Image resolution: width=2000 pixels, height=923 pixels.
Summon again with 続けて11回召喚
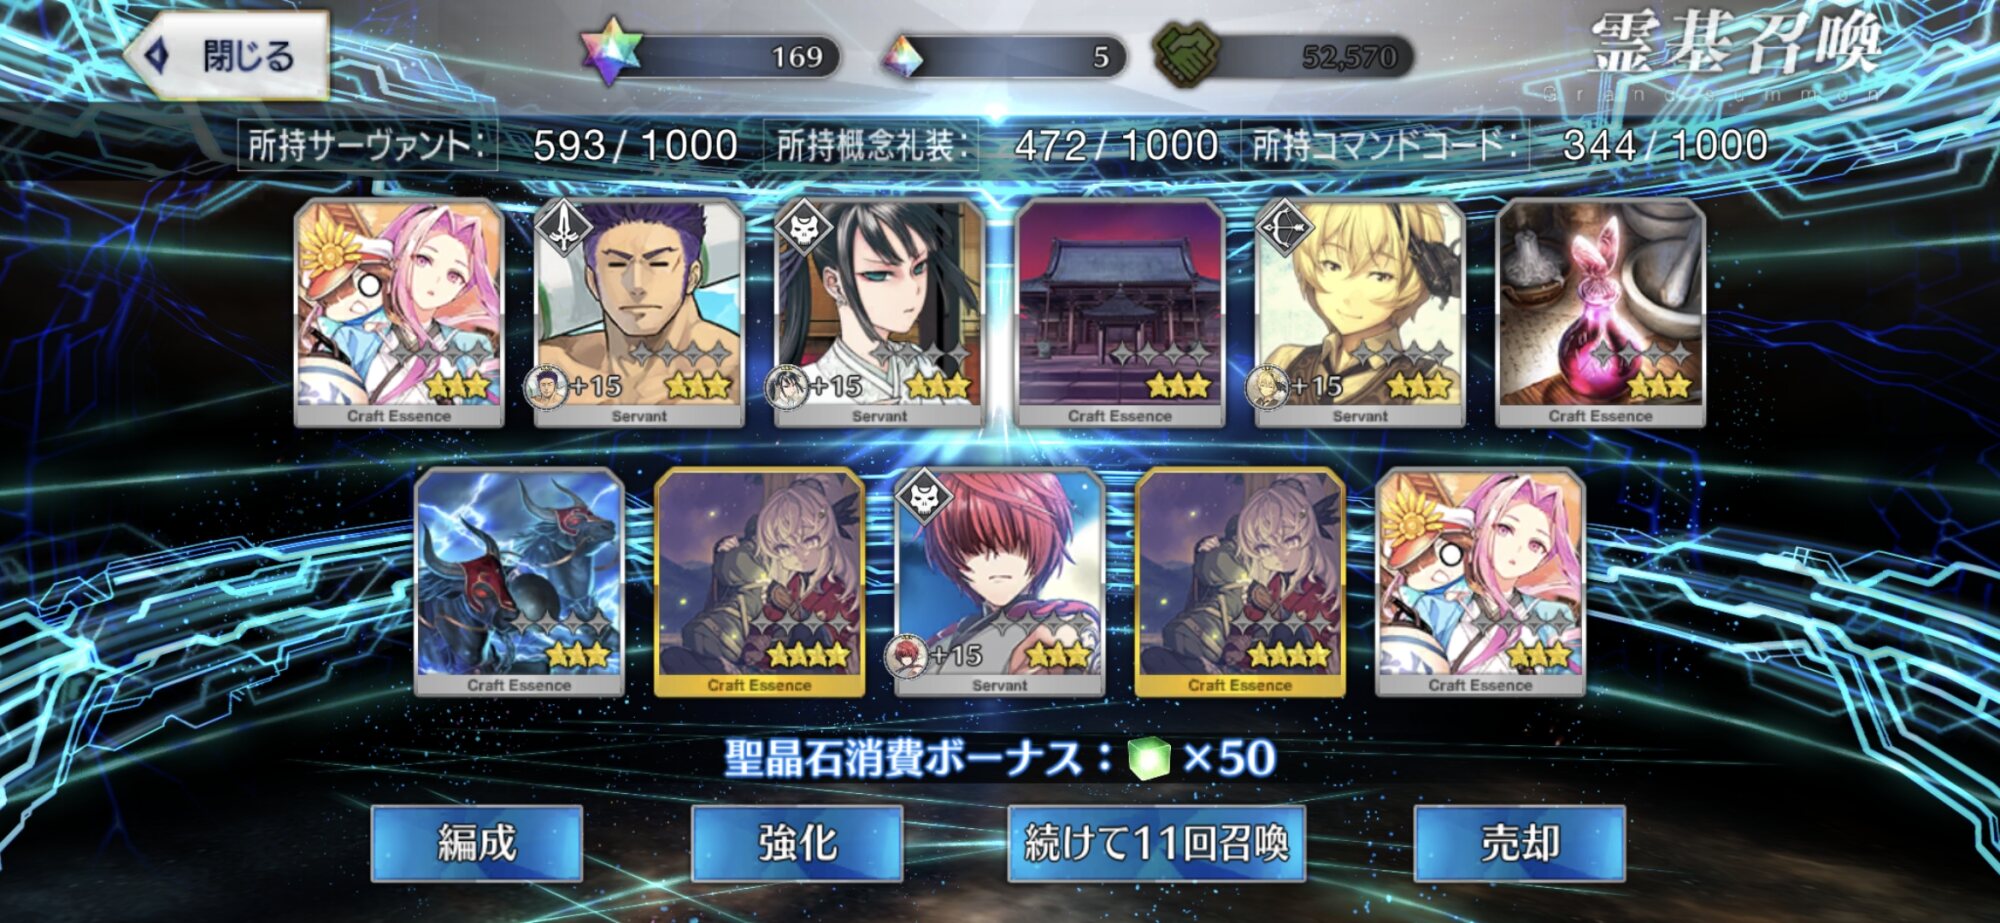click(x=1157, y=843)
